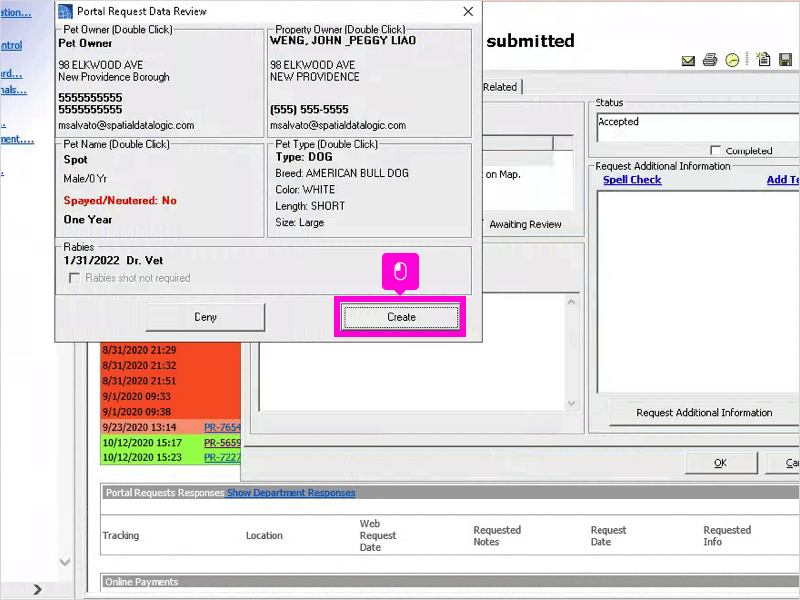The height and width of the screenshot is (600, 800).
Task: Select the 10/12/2020 15:23 row
Action: 170,457
